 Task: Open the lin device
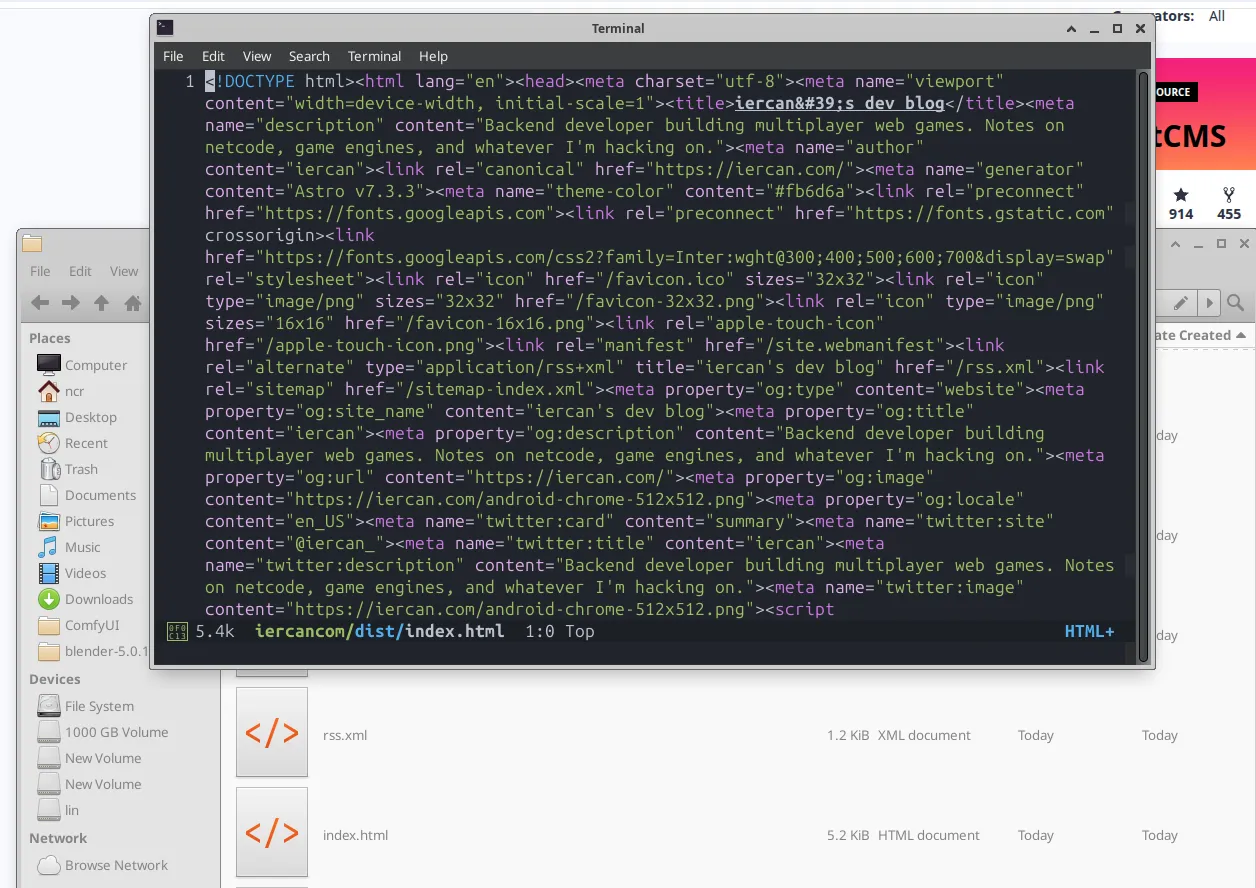(x=58, y=810)
